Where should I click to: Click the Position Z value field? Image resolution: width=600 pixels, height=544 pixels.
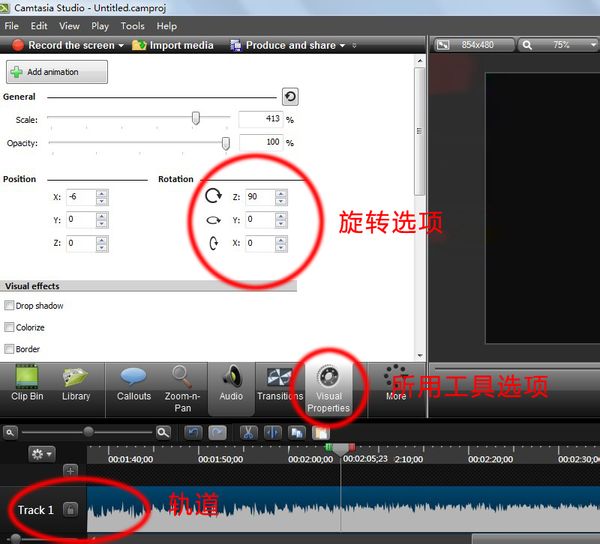81,244
